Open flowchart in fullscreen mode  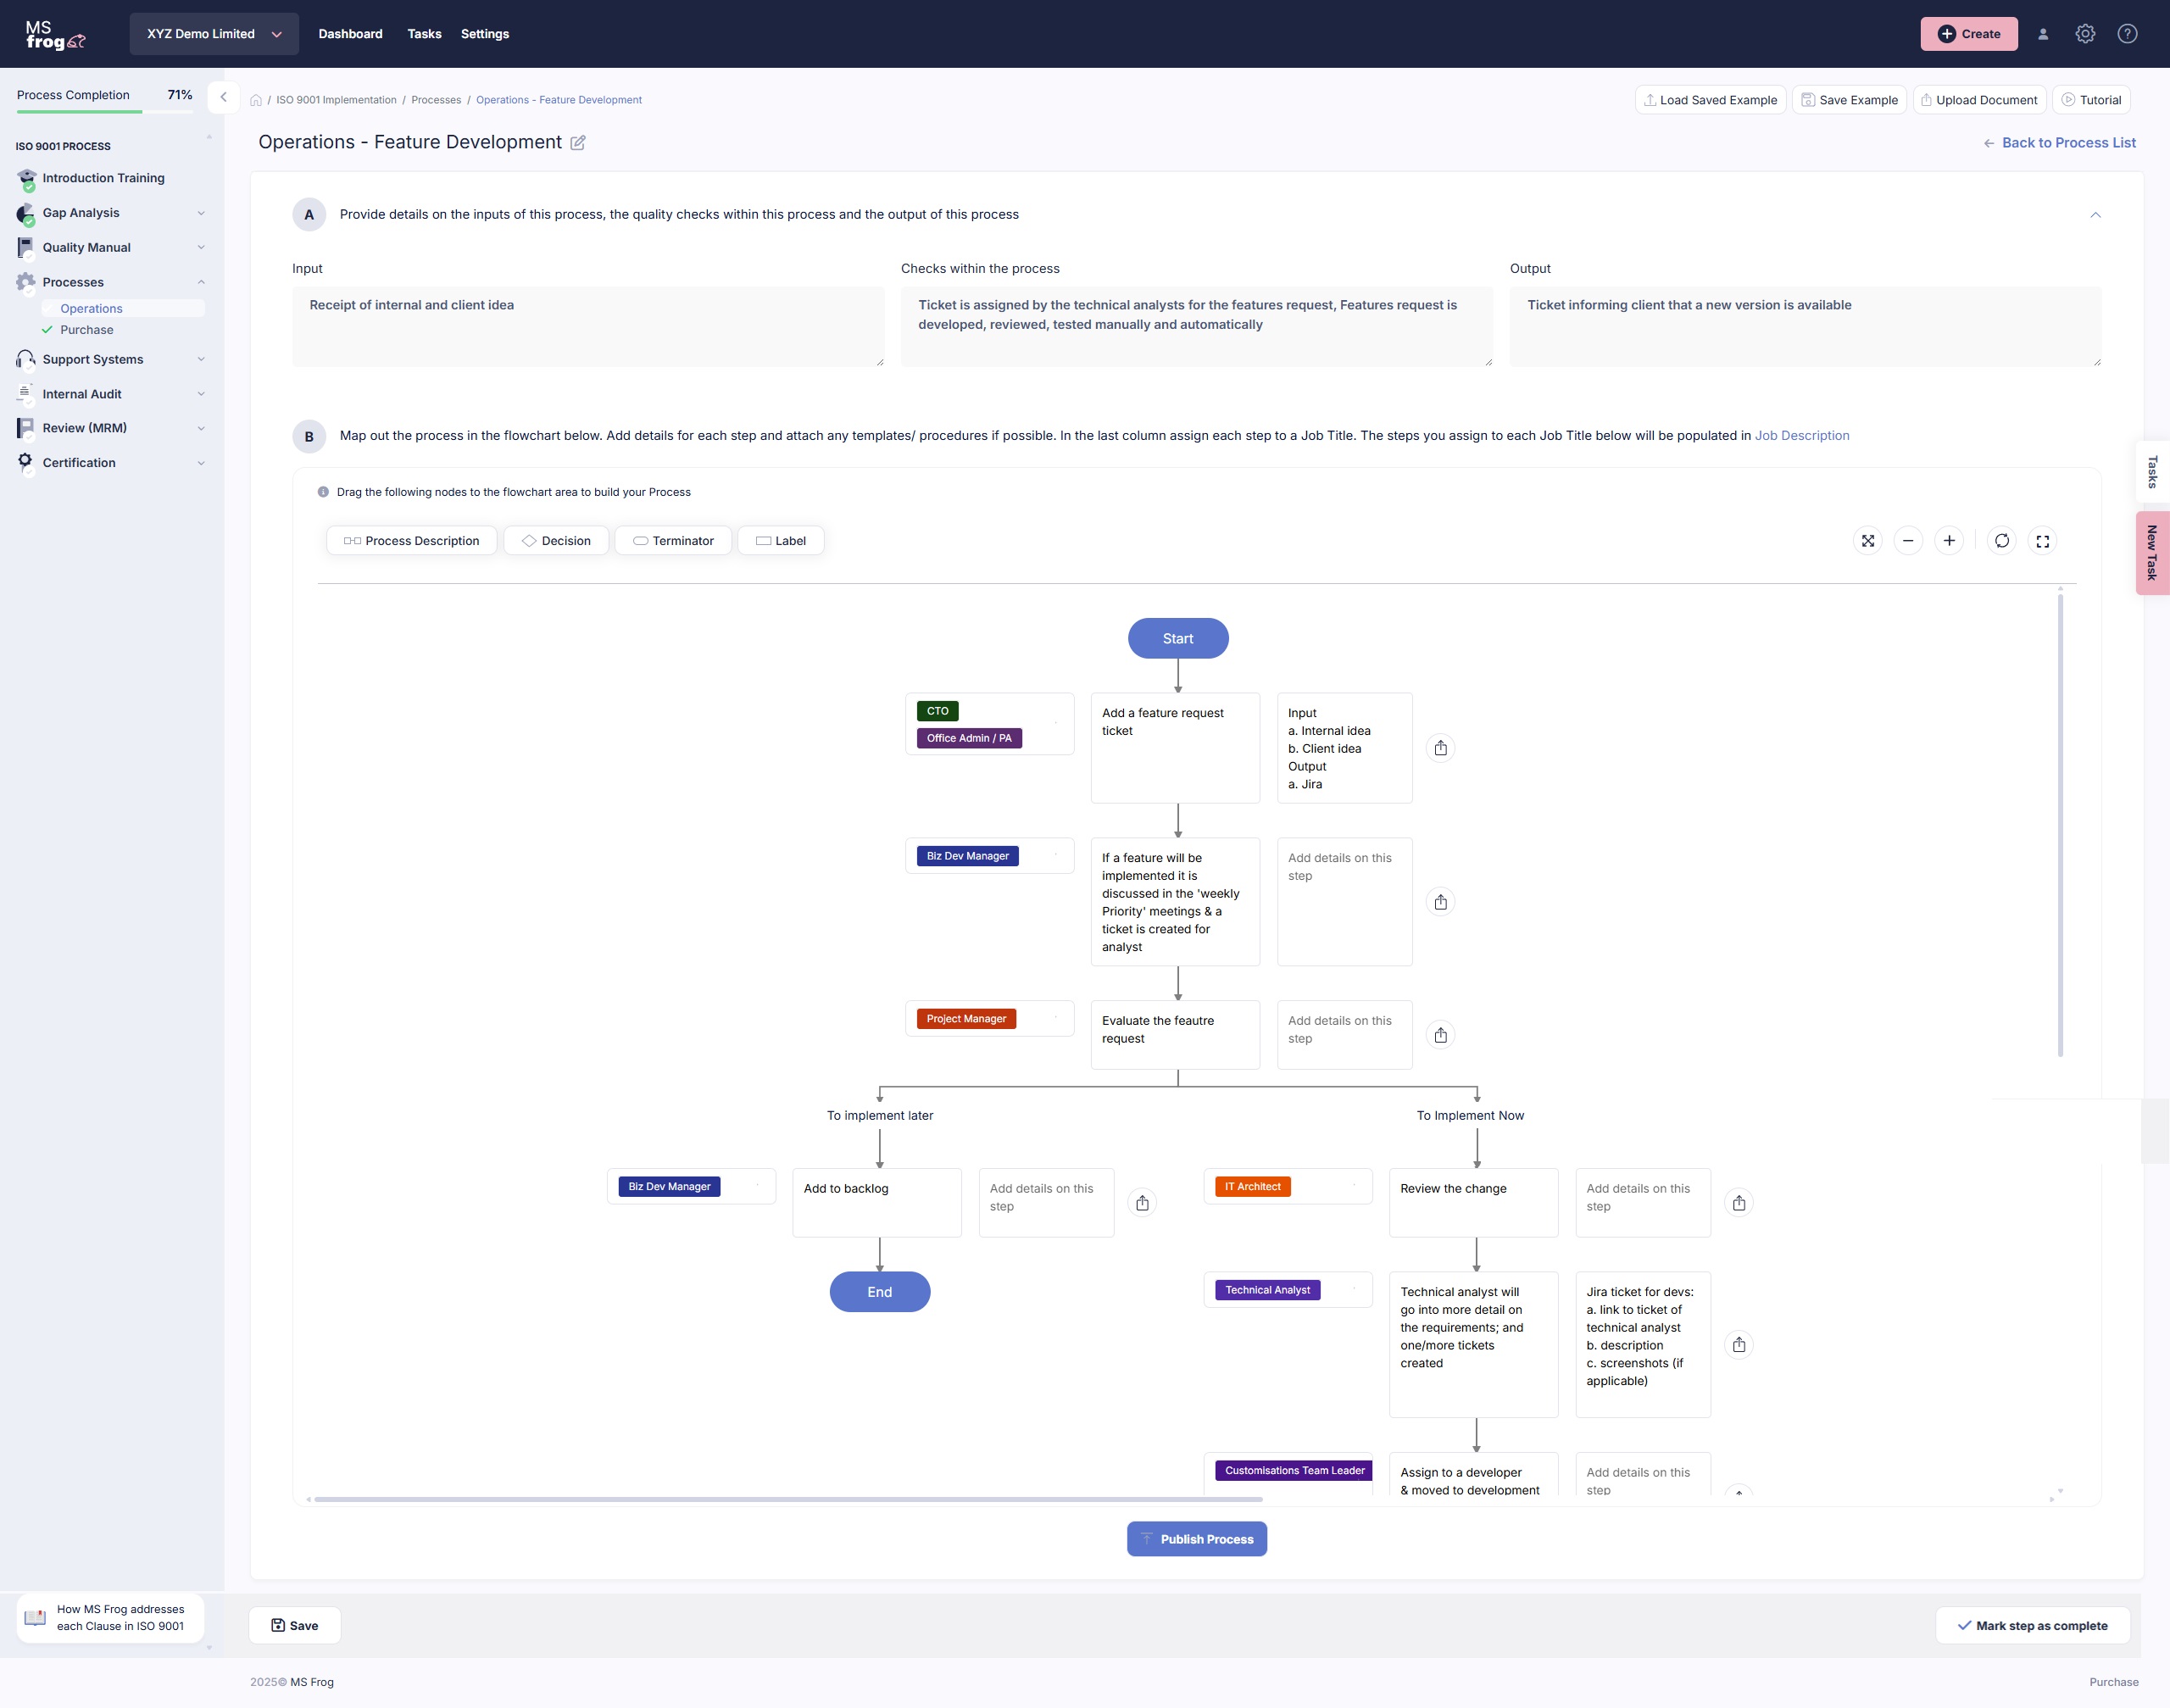point(2043,541)
